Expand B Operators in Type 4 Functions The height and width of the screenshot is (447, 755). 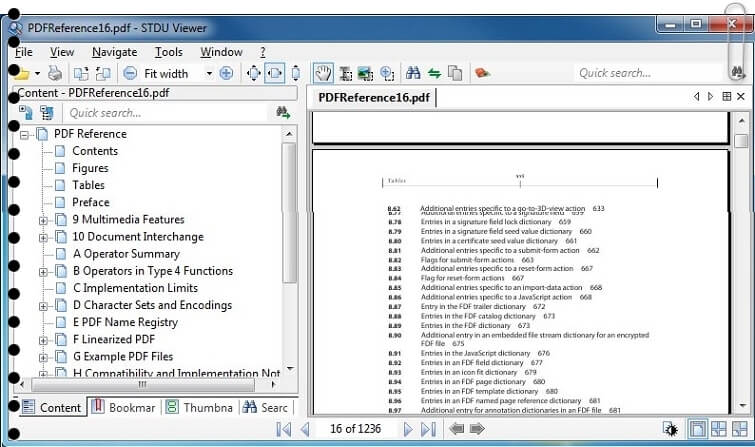coord(43,272)
